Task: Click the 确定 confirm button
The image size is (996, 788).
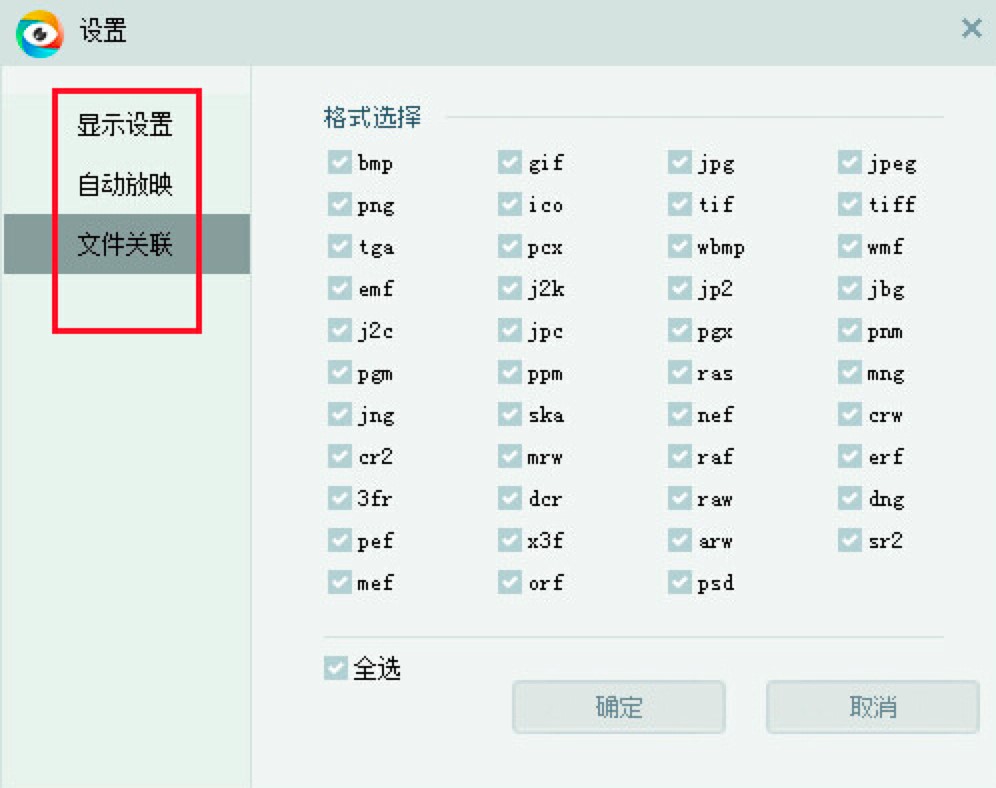Action: click(618, 706)
